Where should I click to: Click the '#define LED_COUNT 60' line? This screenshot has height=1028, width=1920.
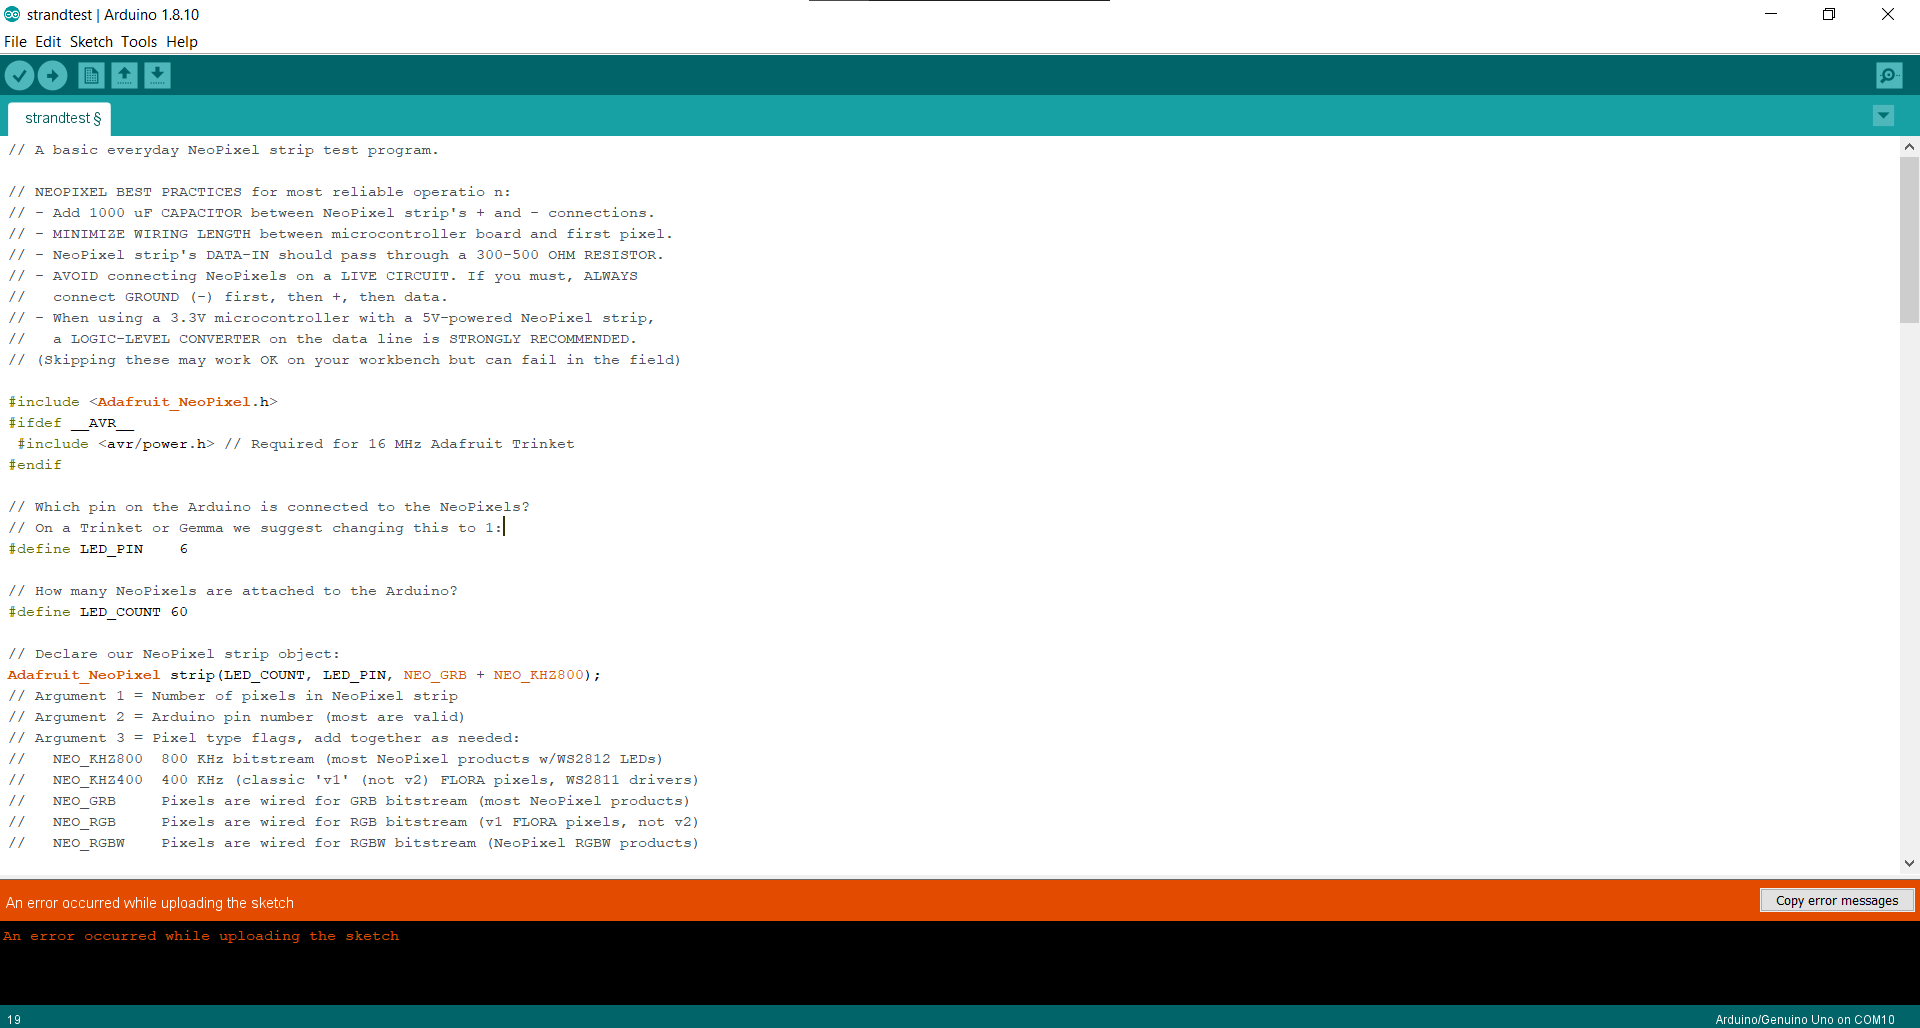click(98, 612)
